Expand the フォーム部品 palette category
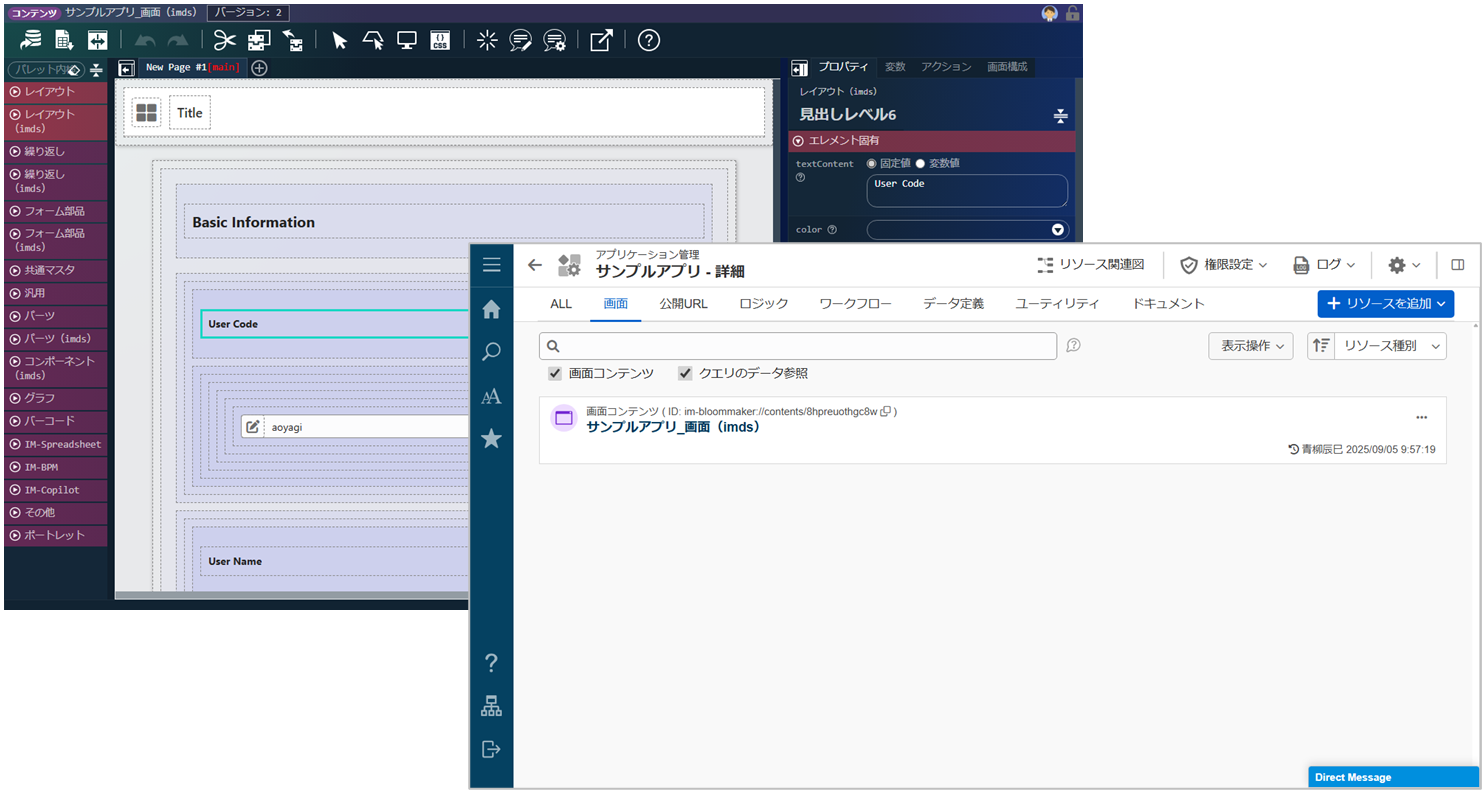The width and height of the screenshot is (1484, 791). tap(55, 211)
